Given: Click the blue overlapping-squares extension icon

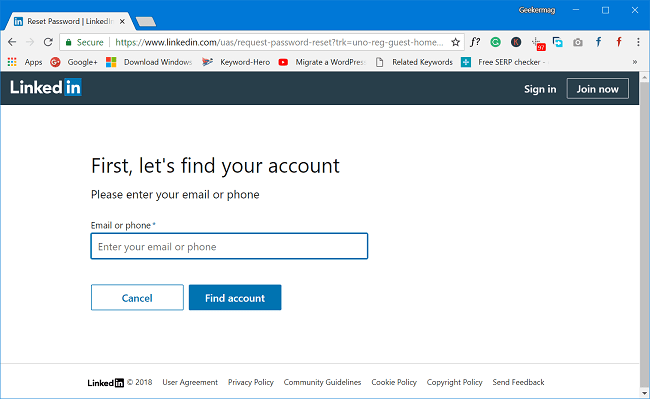Looking at the screenshot, I should [x=558, y=42].
